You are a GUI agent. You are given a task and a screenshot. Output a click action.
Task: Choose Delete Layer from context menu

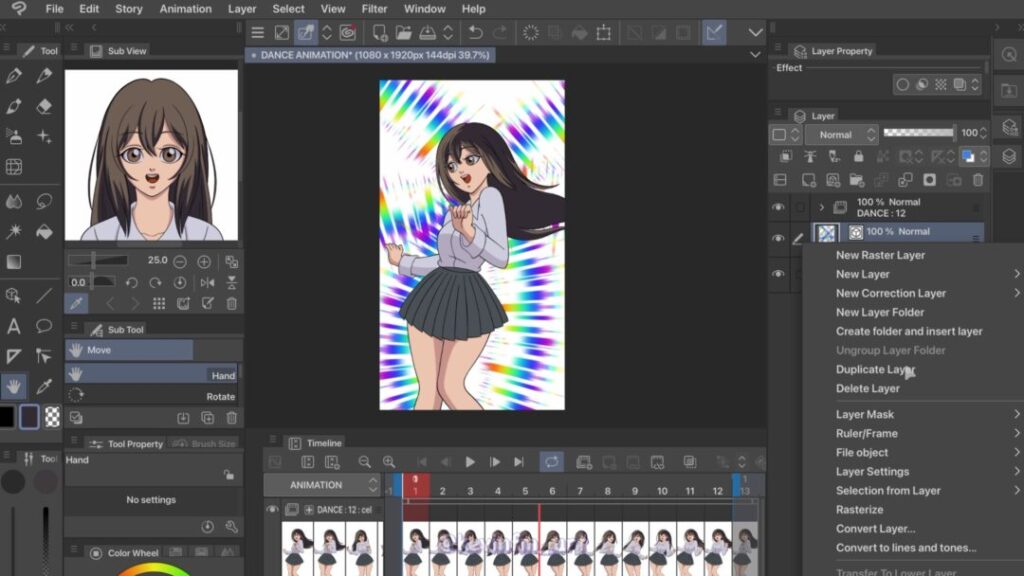click(x=867, y=388)
